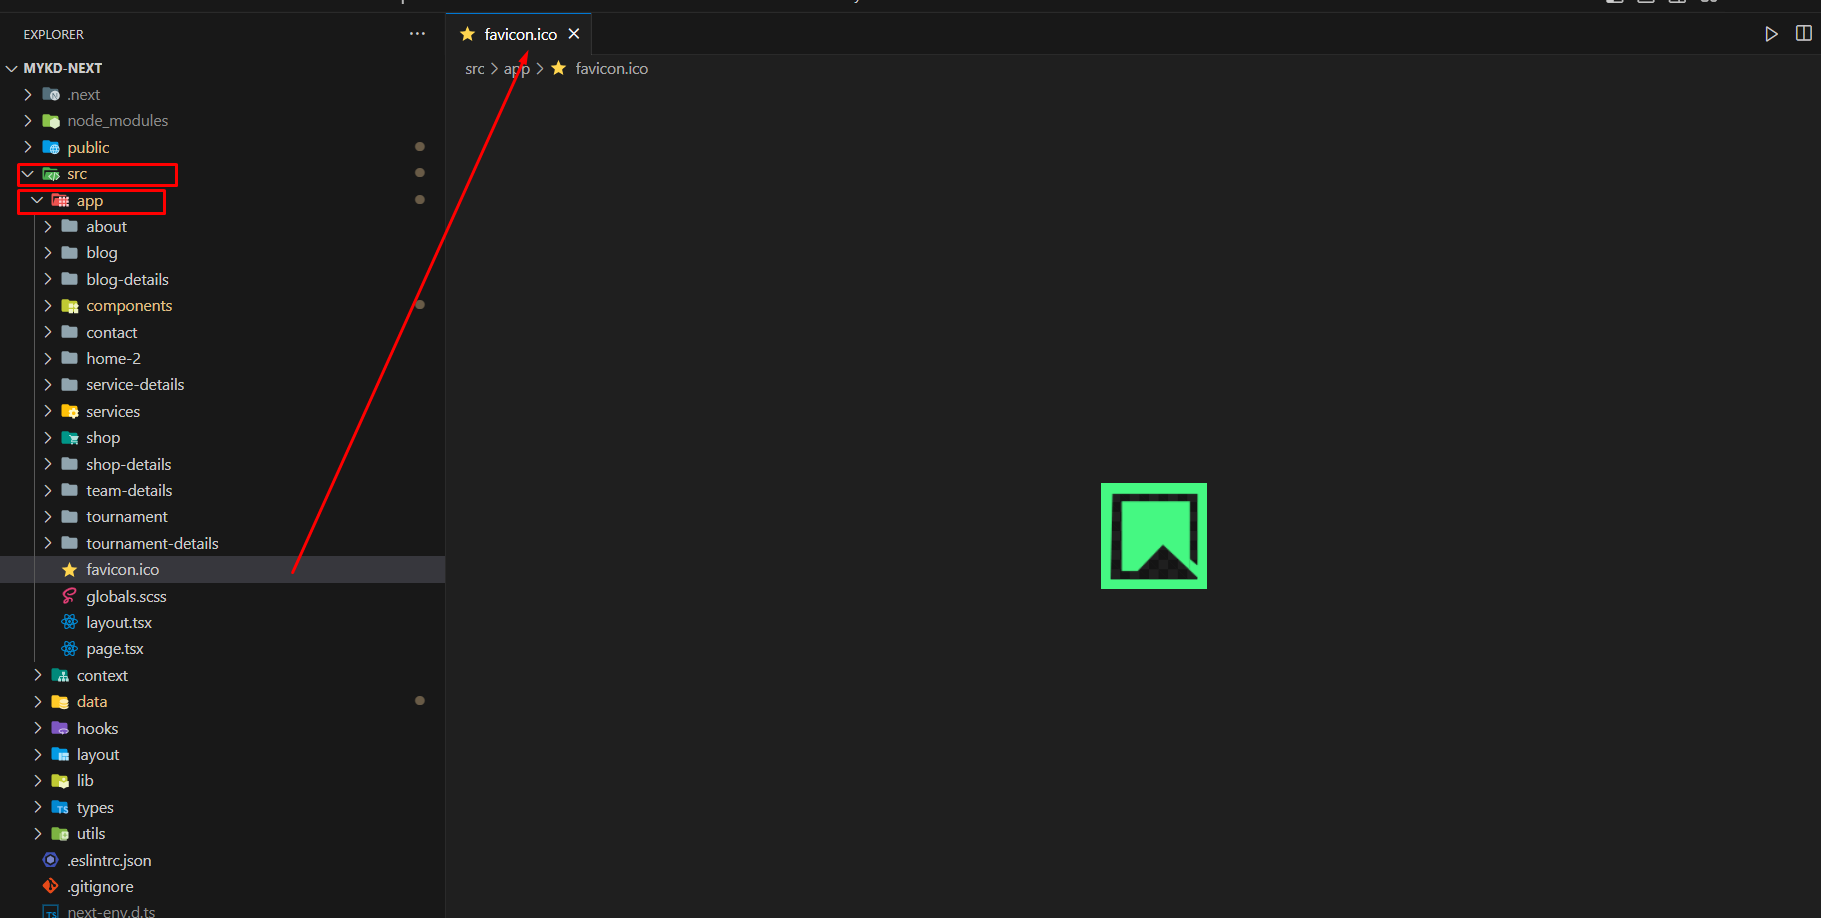Close the favicon.ico tab
This screenshot has height=918, width=1821.
point(574,34)
